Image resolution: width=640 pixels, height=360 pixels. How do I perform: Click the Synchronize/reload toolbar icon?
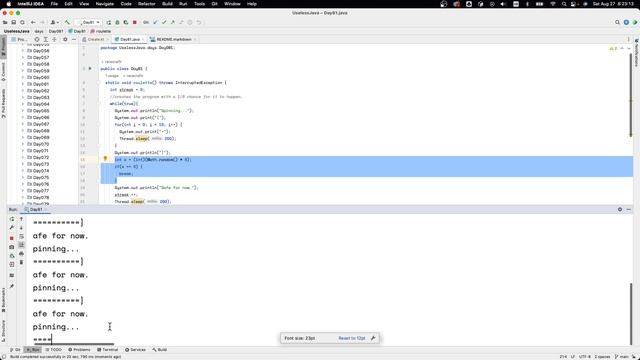pyautogui.click(x=22, y=22)
